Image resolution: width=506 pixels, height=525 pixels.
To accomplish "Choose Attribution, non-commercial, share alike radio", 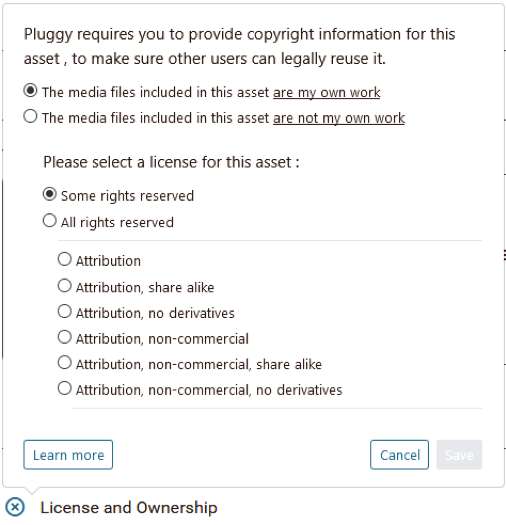I will click(65, 363).
